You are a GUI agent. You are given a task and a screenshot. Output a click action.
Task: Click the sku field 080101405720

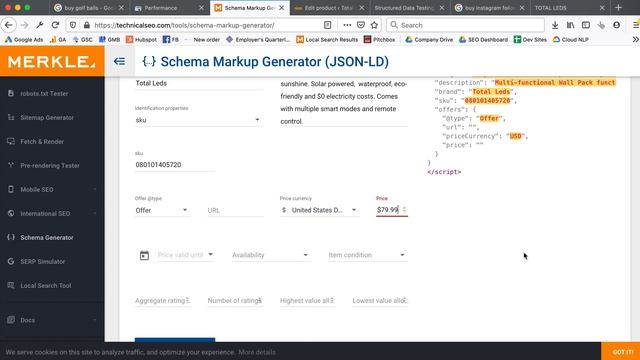175,165
